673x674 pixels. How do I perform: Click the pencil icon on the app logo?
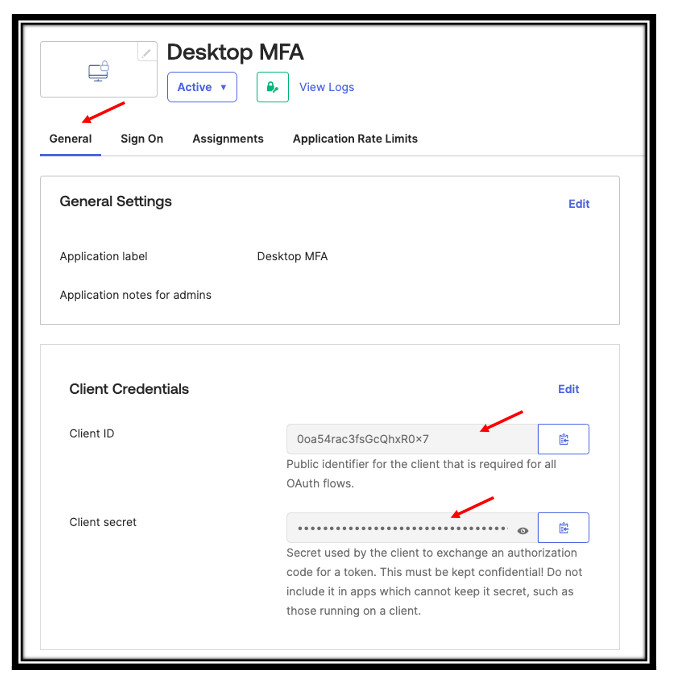(x=147, y=52)
